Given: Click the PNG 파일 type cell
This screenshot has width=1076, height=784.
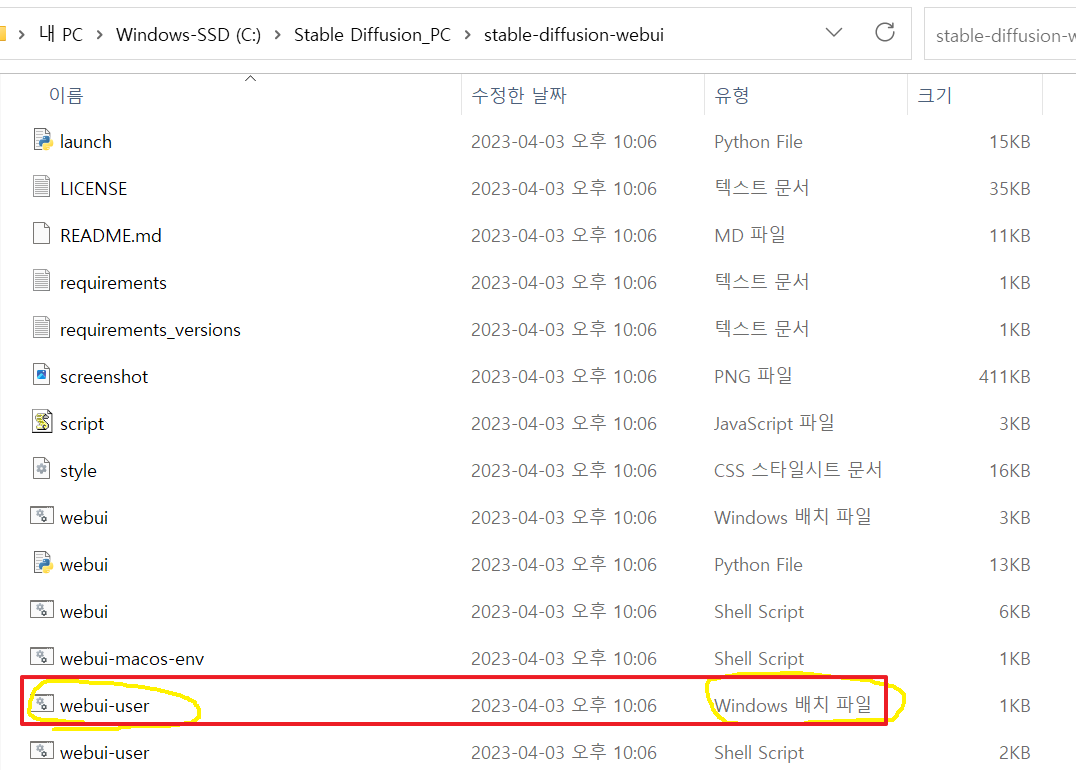Looking at the screenshot, I should (x=753, y=376).
